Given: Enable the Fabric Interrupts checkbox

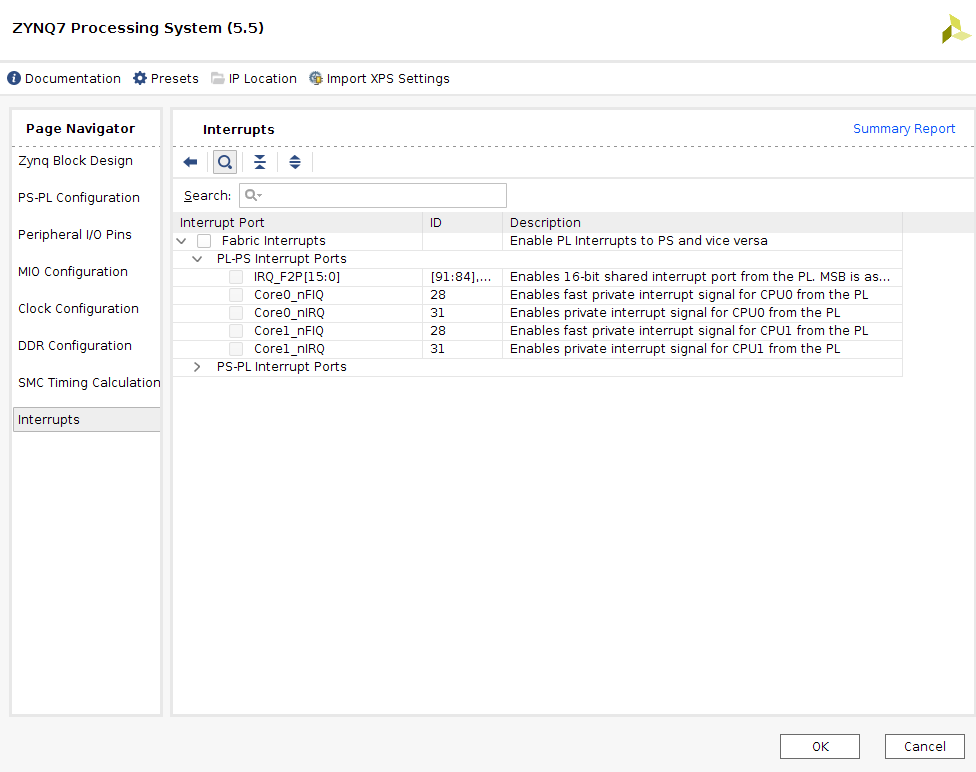Looking at the screenshot, I should tap(204, 241).
